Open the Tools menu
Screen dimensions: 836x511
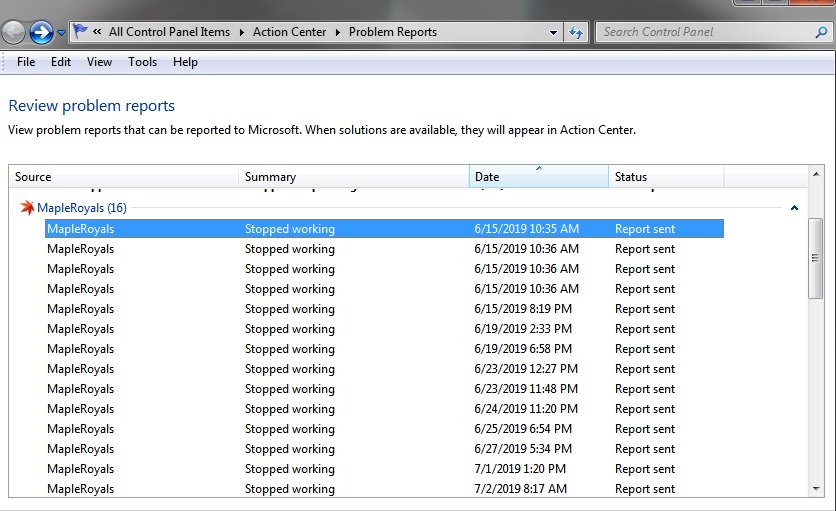pyautogui.click(x=142, y=62)
